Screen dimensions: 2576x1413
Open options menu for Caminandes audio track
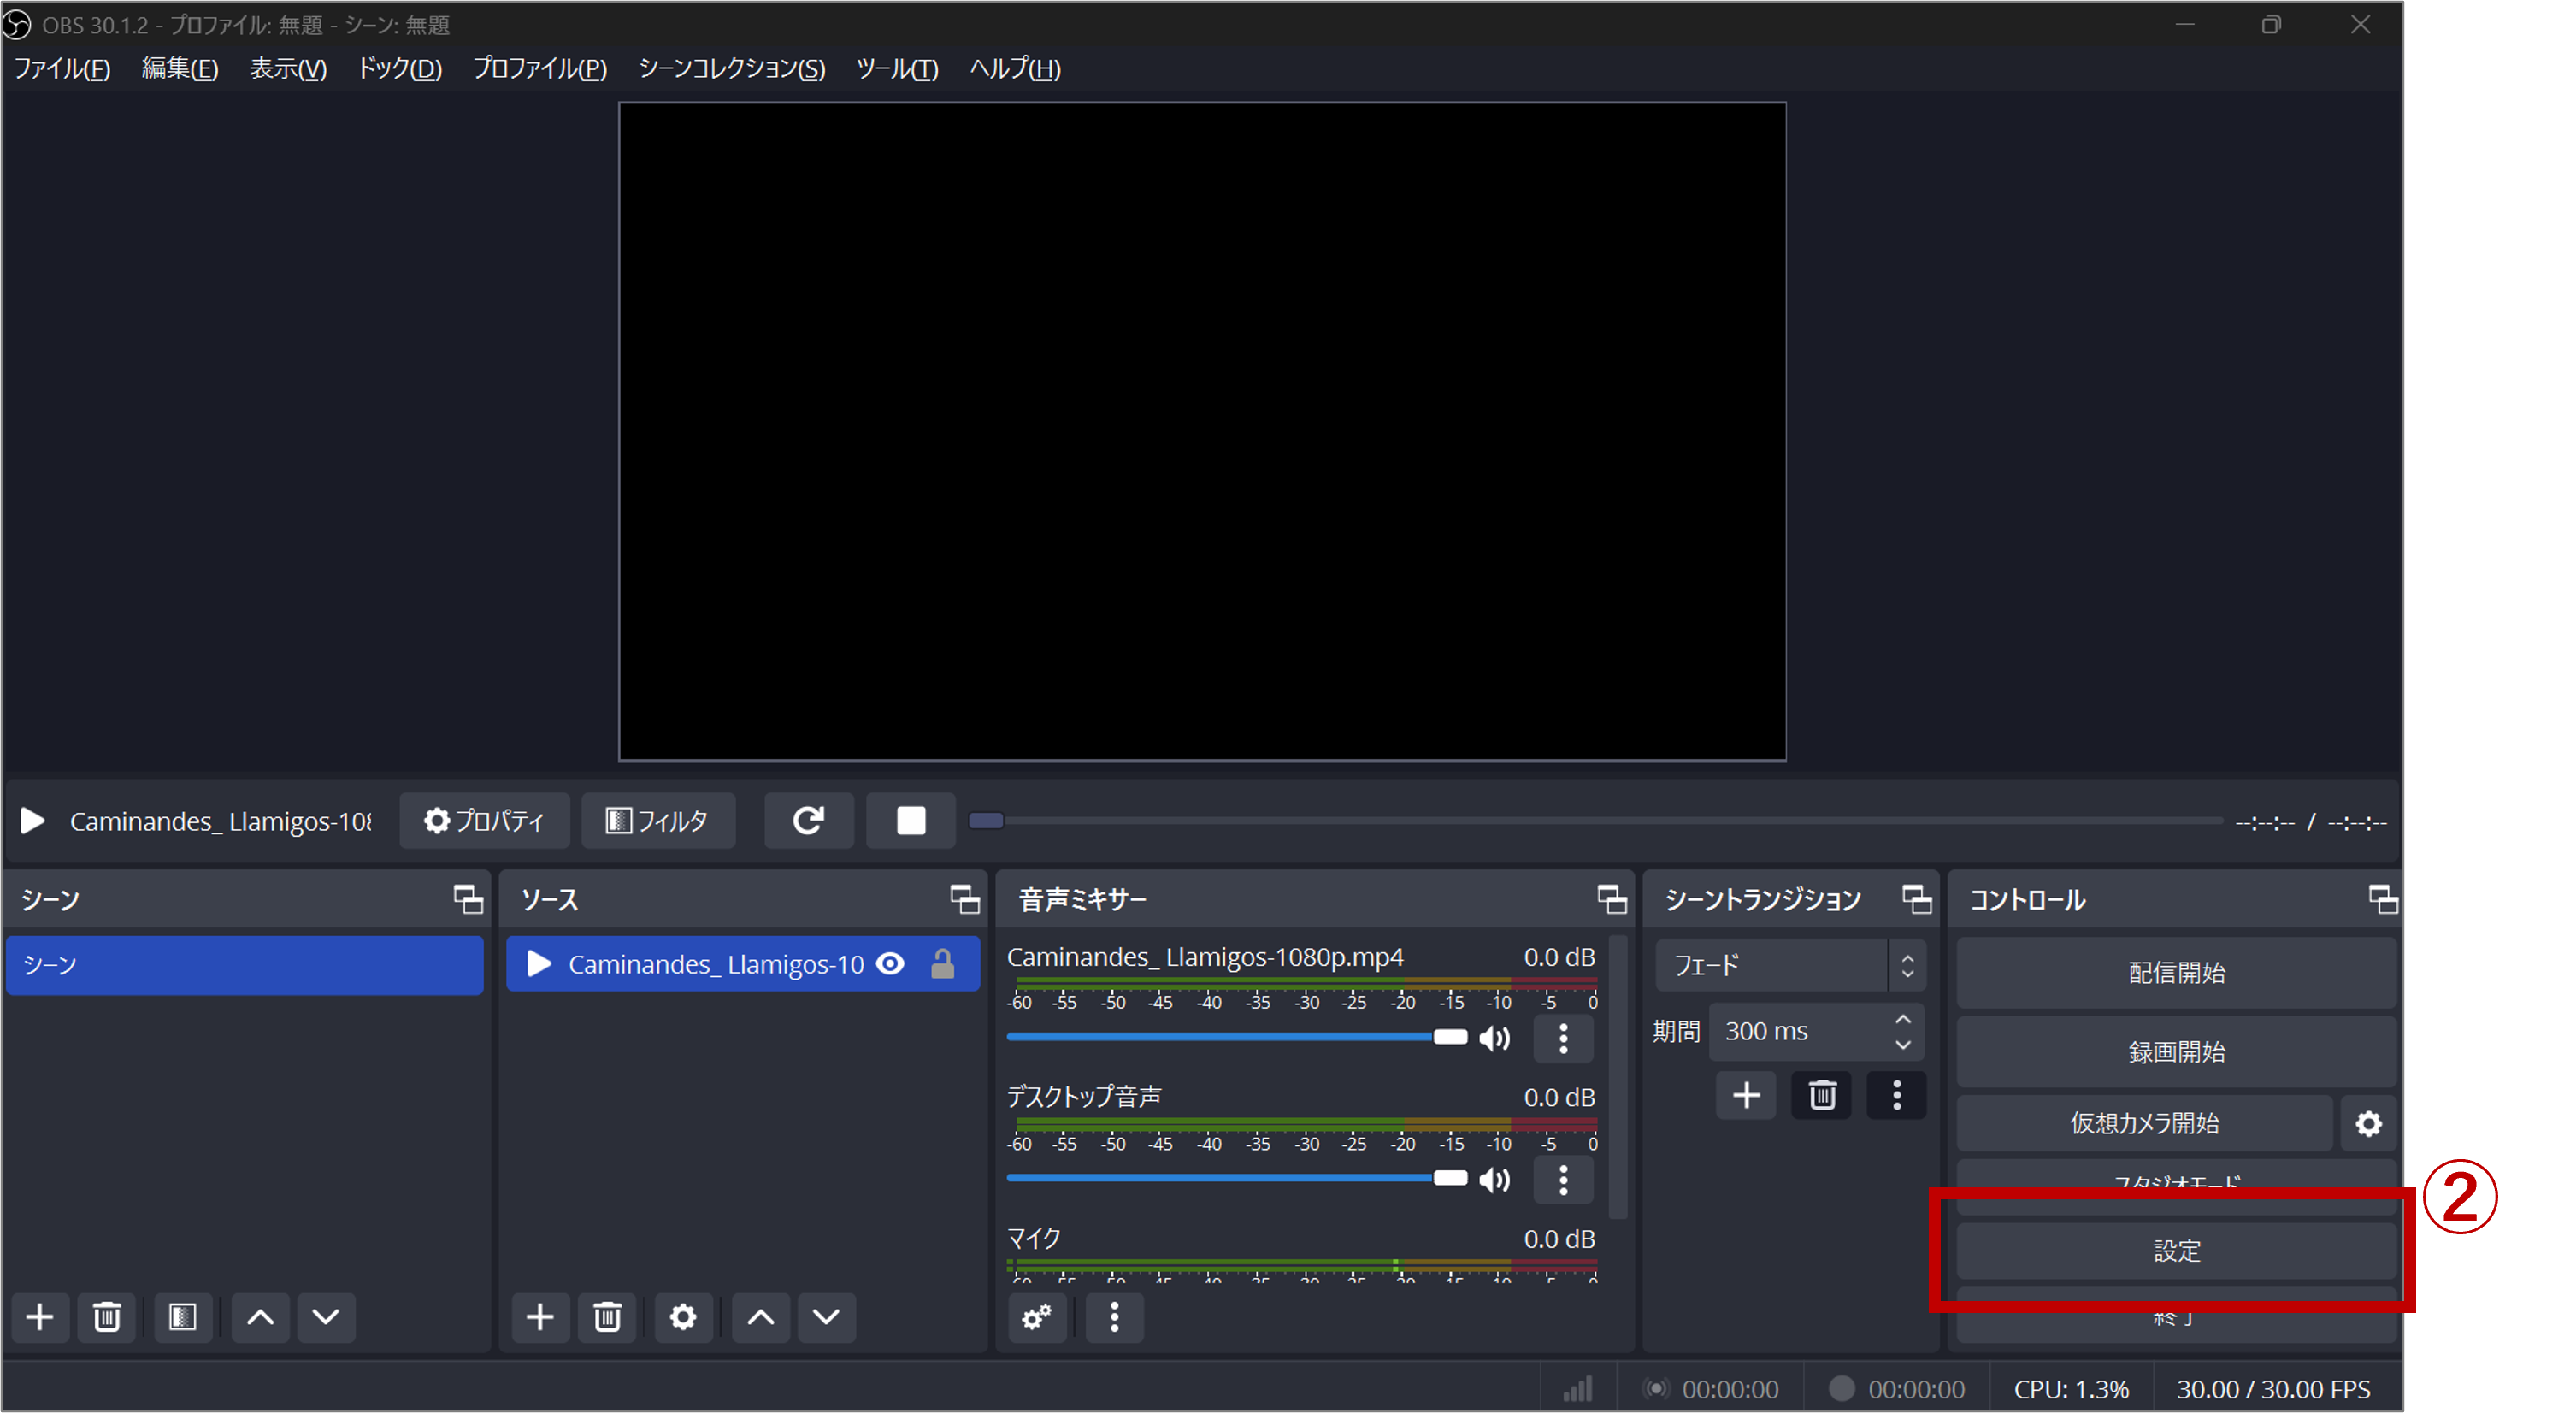[1563, 1038]
